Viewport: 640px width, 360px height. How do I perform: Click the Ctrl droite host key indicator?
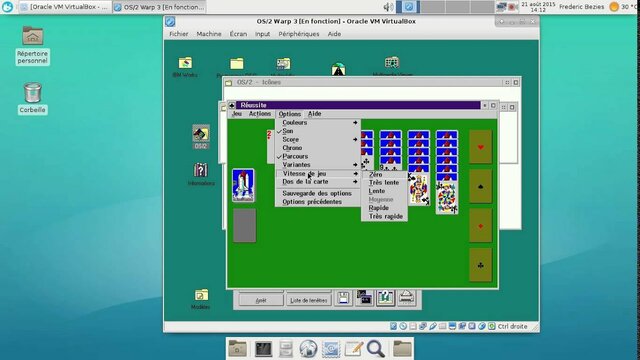[x=512, y=326]
